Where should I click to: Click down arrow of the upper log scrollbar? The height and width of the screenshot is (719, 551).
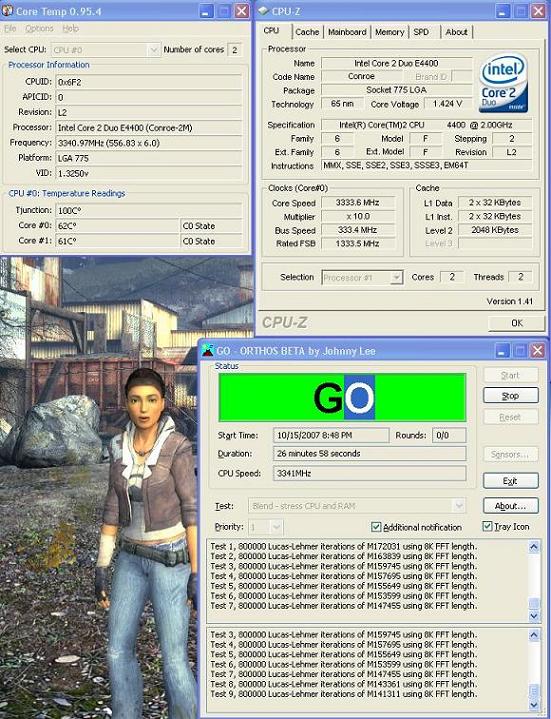(534, 616)
